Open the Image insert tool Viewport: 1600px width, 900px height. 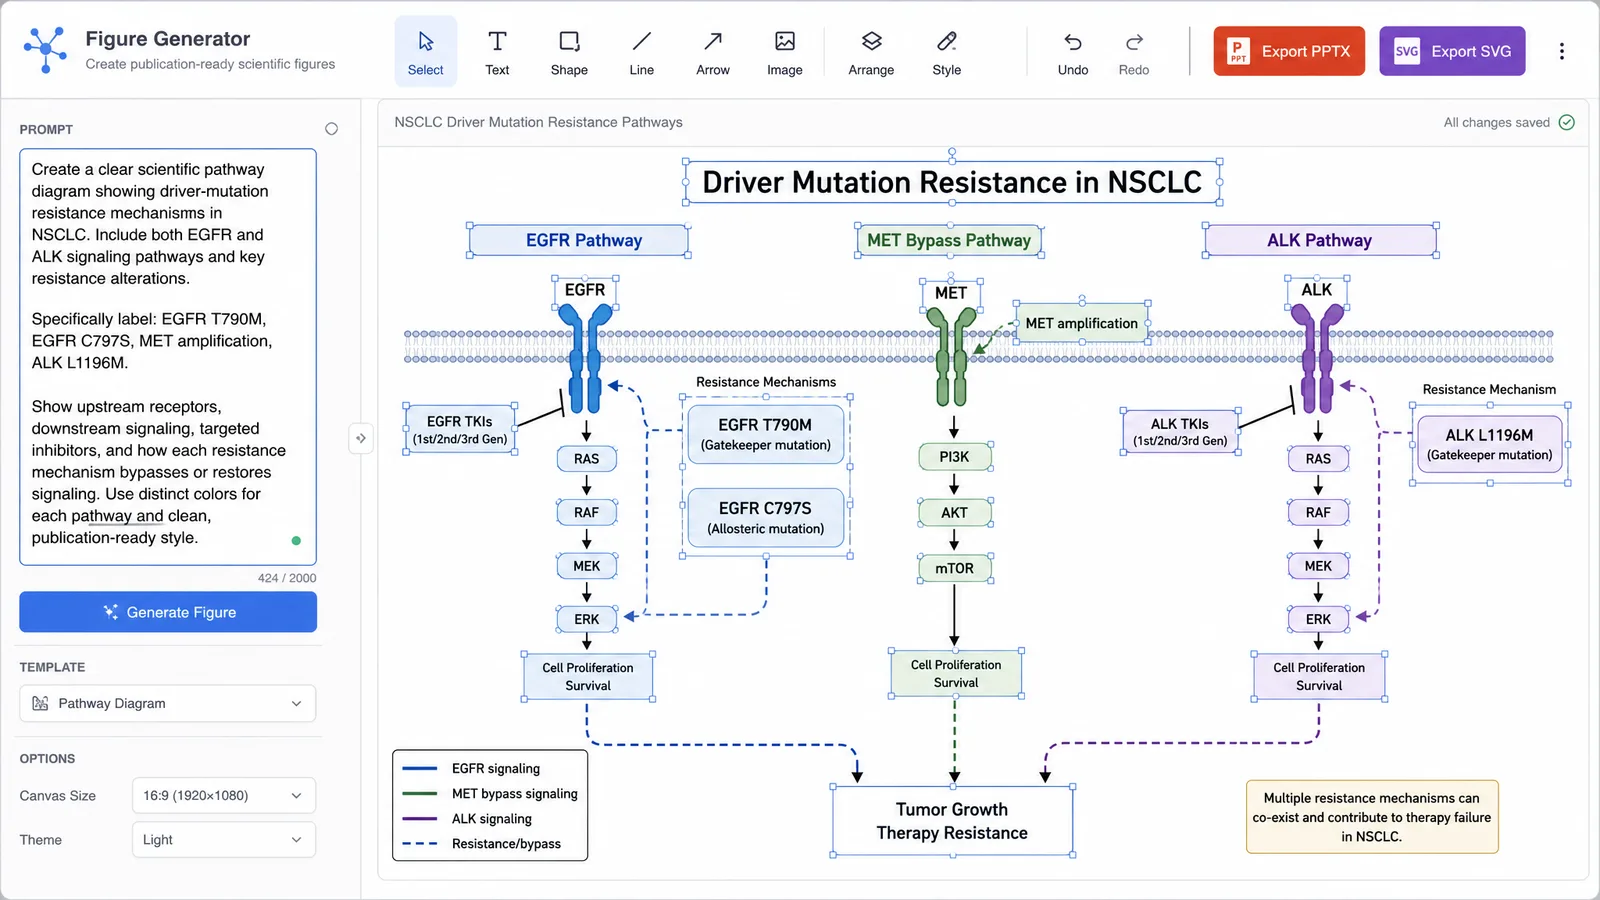[x=785, y=52]
